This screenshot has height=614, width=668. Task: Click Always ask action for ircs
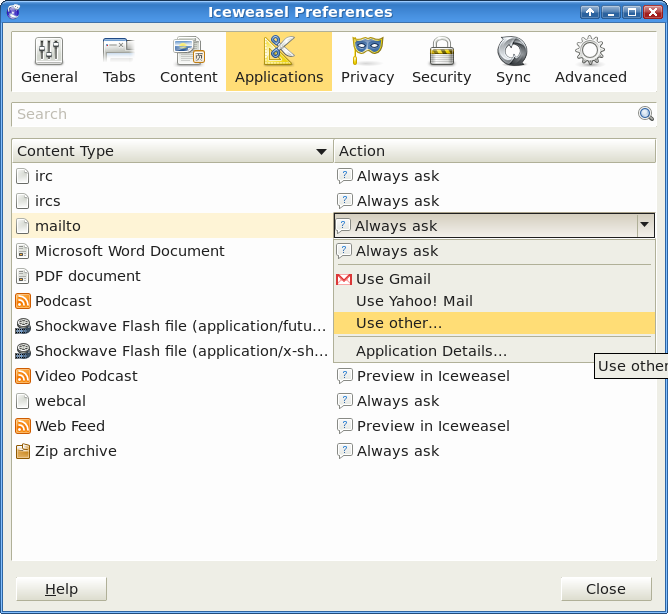[398, 201]
